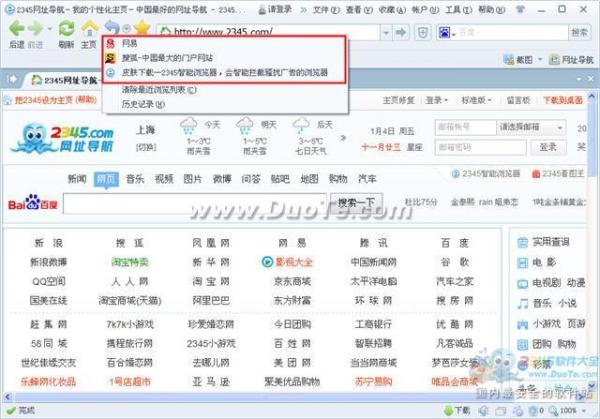The image size is (600, 419).
Task: Click the shirt skin icon in title bar
Action: [x=520, y=9]
